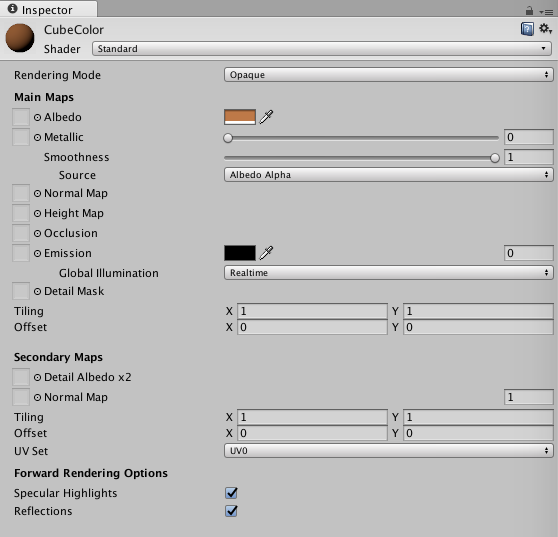Click the Secondary Normal Map picker circle
Viewport: 558px width, 537px height.
[37, 397]
